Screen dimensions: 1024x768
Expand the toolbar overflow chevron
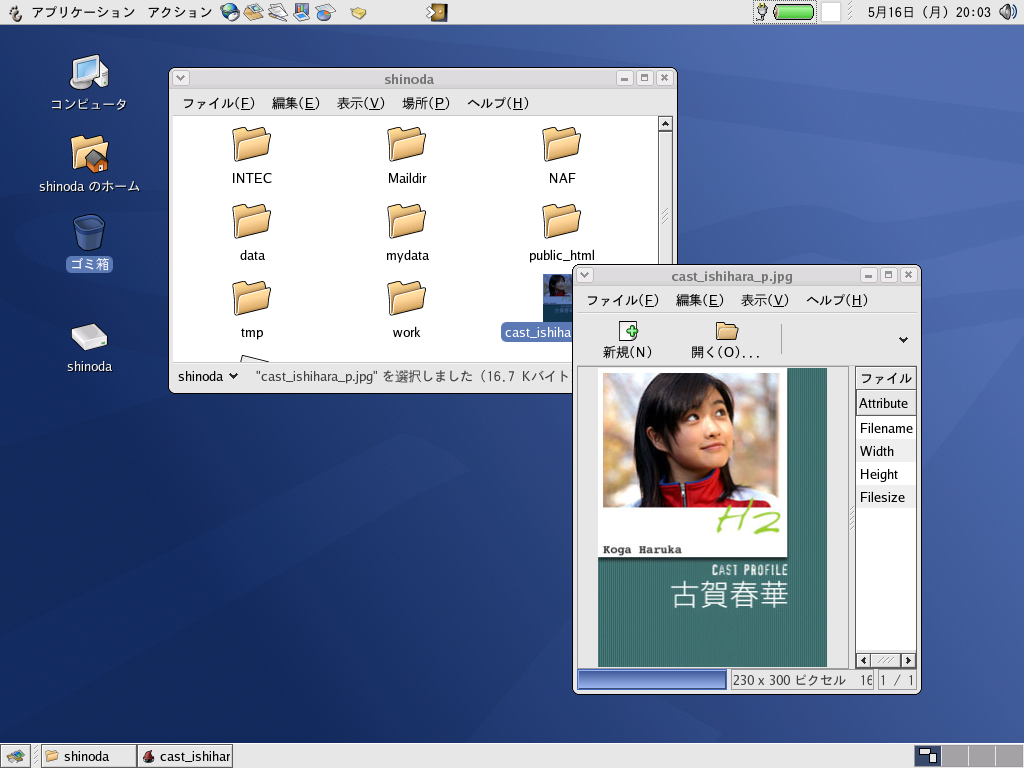tap(903, 340)
